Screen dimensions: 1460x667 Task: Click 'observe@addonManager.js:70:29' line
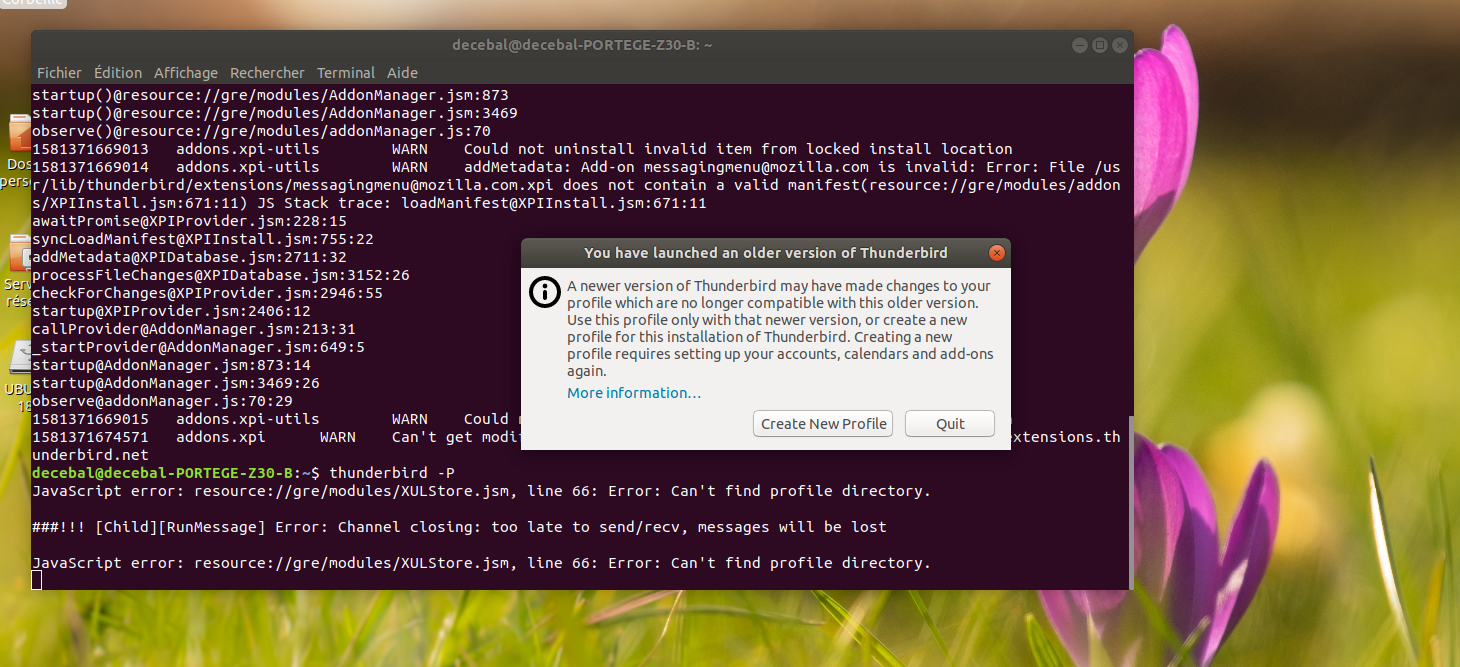[x=162, y=401]
